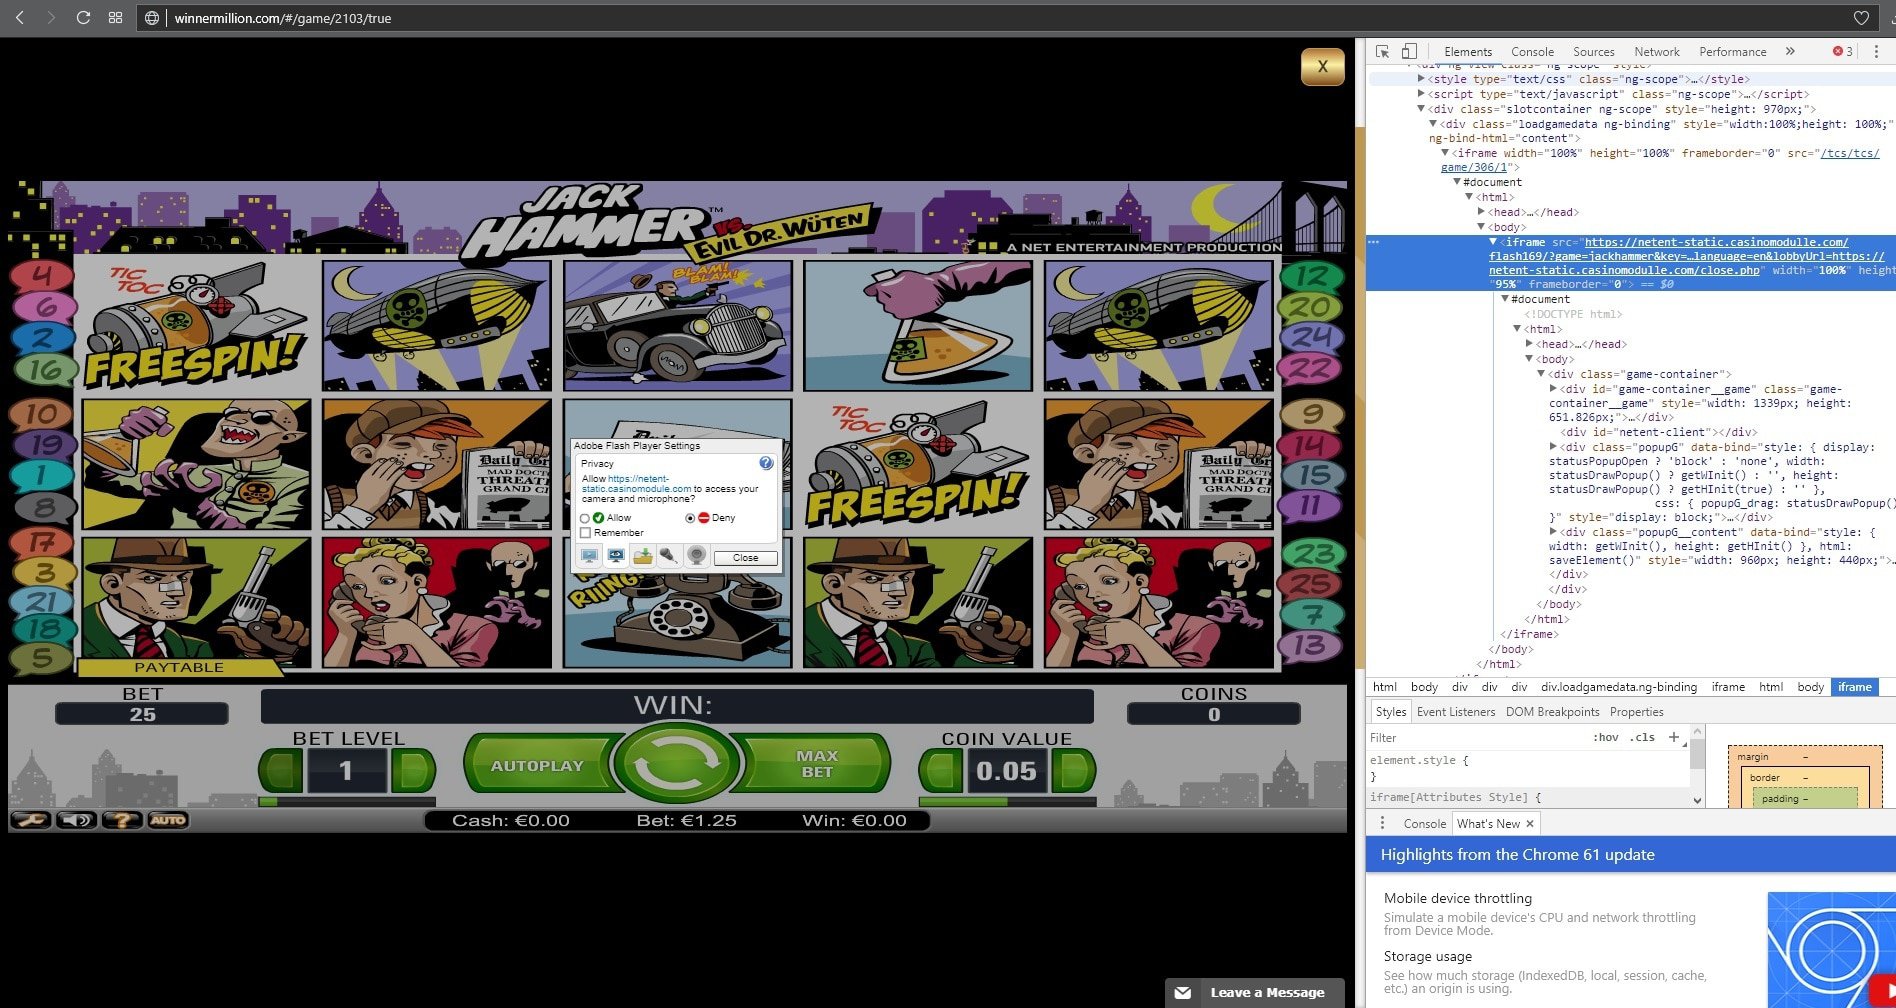Check the Remember checkbox

point(586,533)
